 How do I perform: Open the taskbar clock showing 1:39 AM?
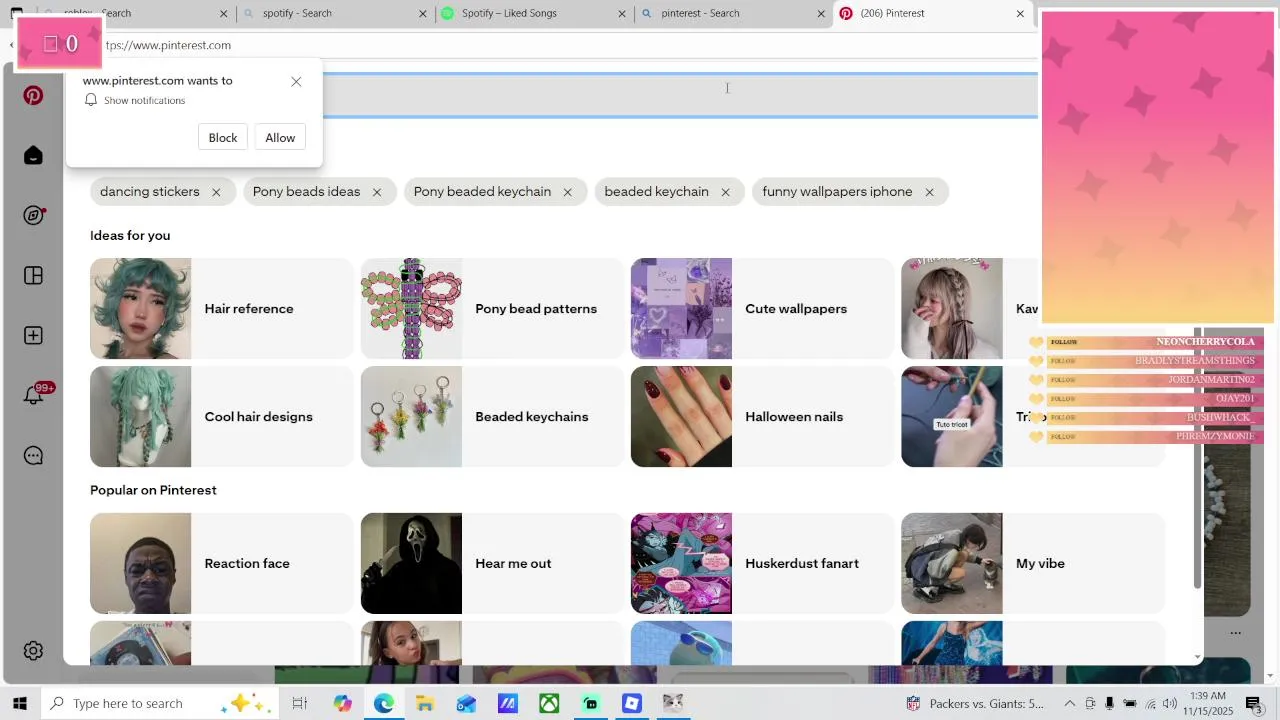click(x=1208, y=703)
